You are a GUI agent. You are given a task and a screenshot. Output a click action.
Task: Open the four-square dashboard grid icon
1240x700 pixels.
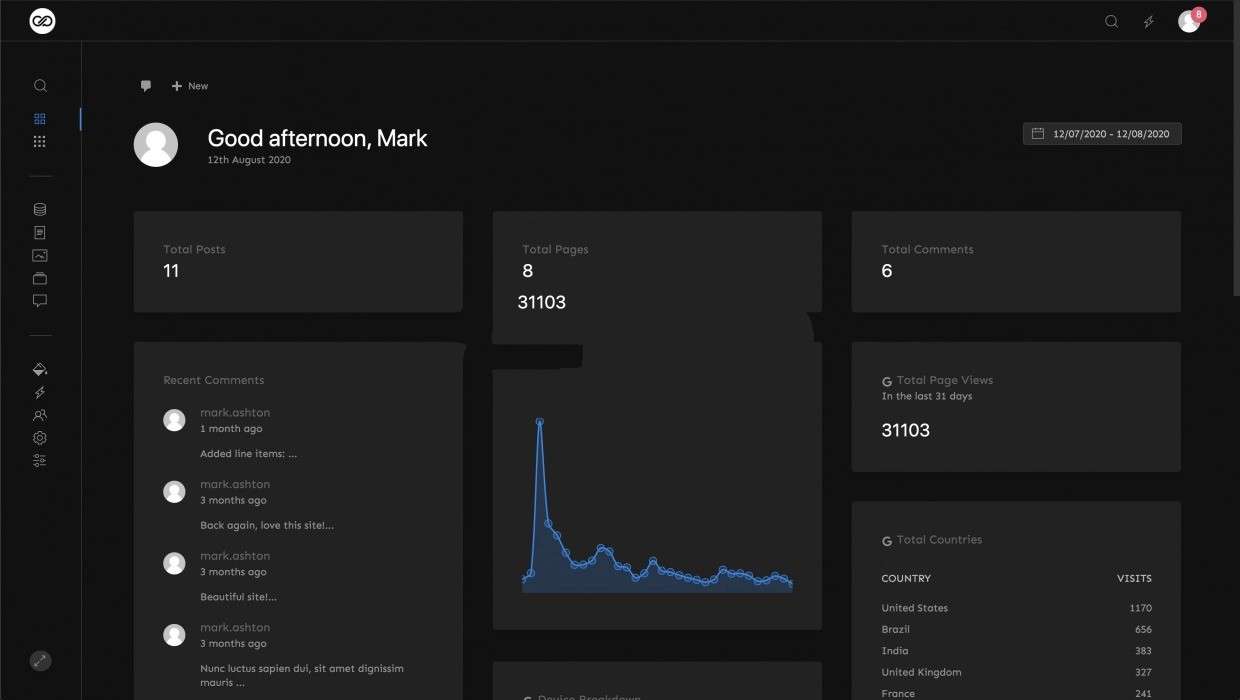click(x=40, y=119)
